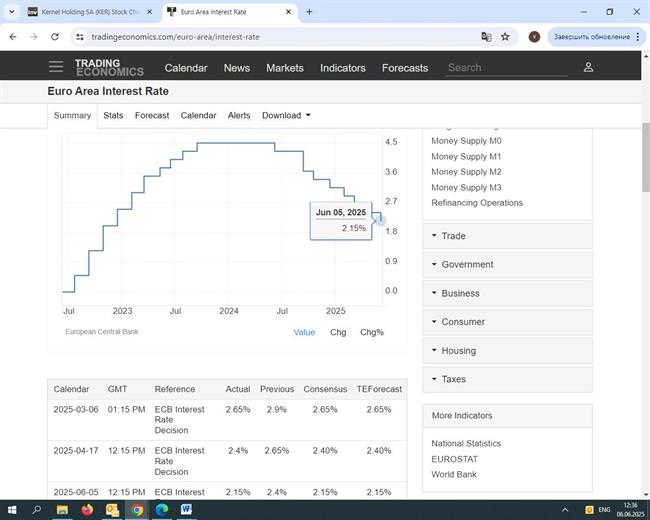This screenshot has width=650, height=520.
Task: Open Chrome taskbar icon
Action: pos(137,510)
